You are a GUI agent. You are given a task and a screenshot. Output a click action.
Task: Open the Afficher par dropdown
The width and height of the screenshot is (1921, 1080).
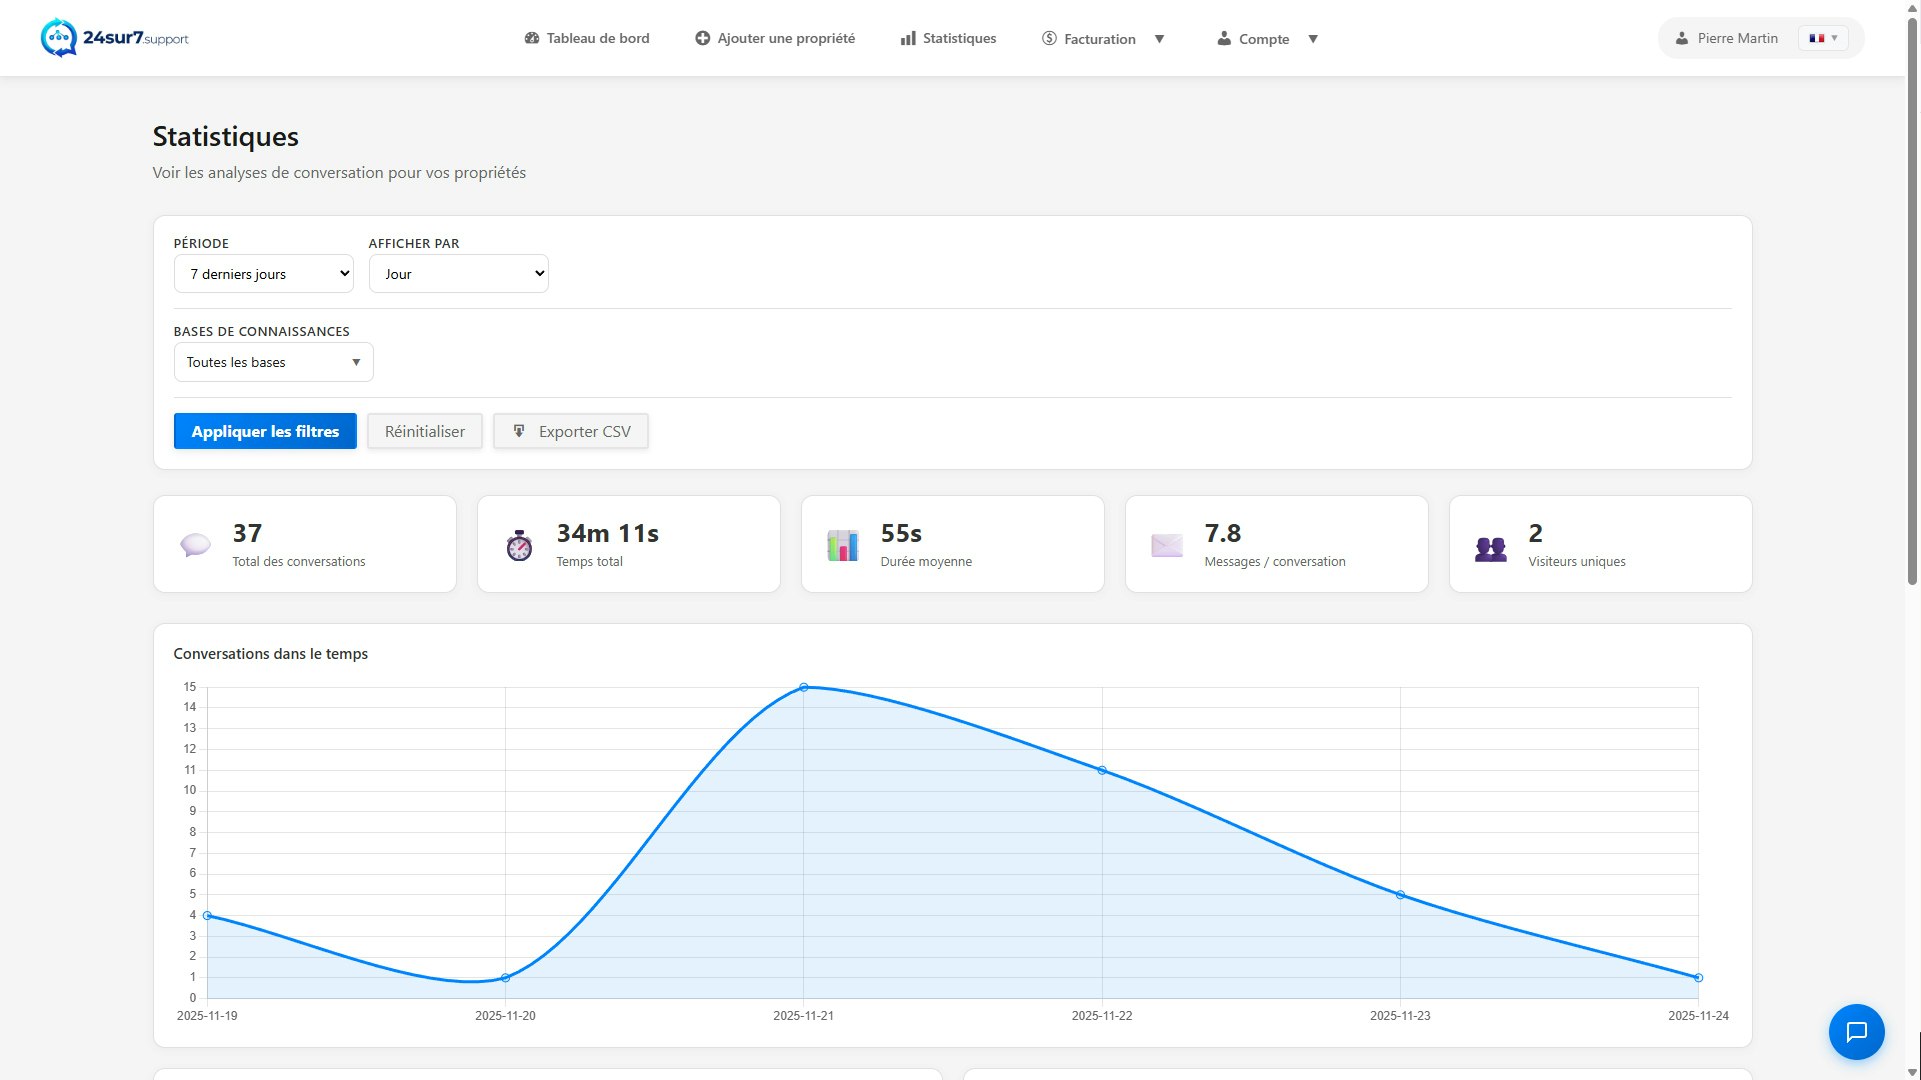(x=458, y=274)
